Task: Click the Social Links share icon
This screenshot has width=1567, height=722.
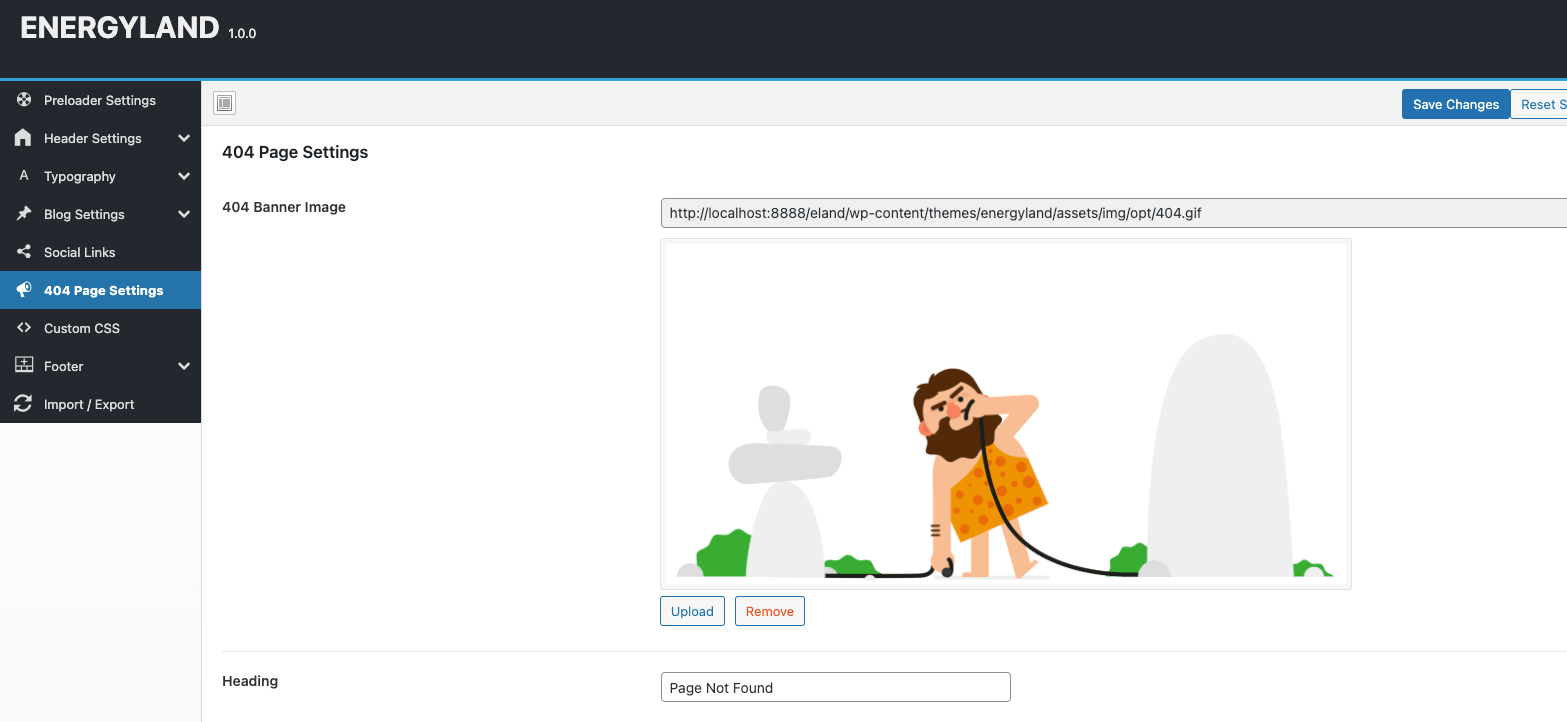Action: (x=24, y=252)
